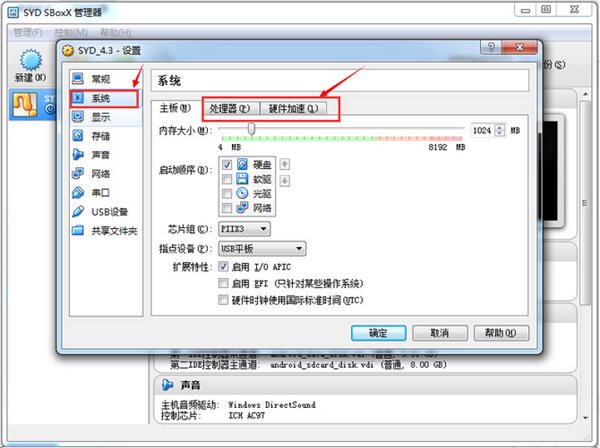Toggle the 硬盘 boot order checkbox
The height and width of the screenshot is (448, 600).
click(227, 165)
